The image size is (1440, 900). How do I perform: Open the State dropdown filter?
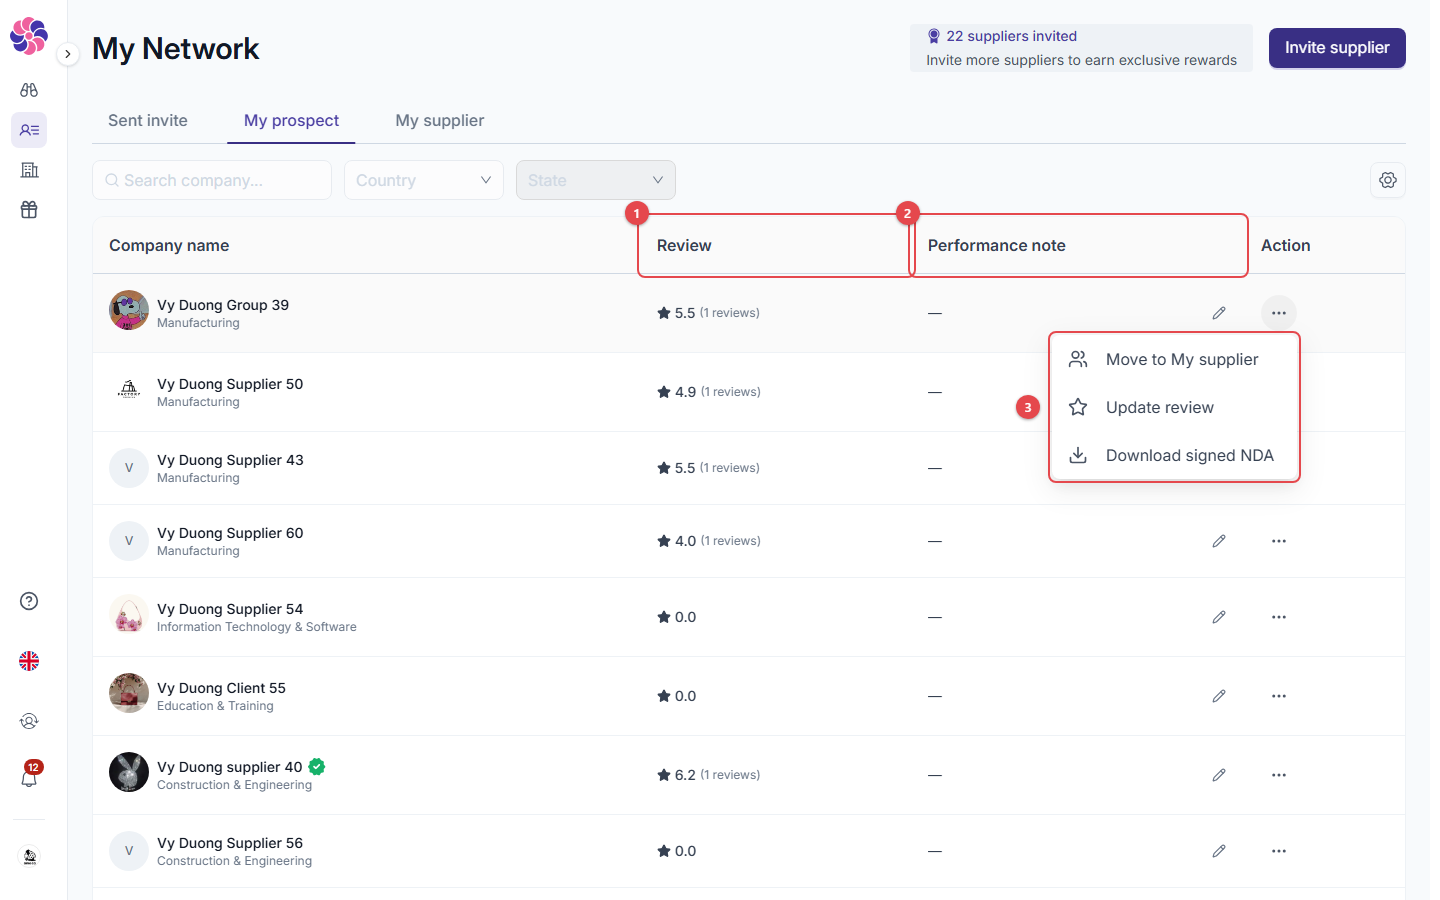point(596,180)
